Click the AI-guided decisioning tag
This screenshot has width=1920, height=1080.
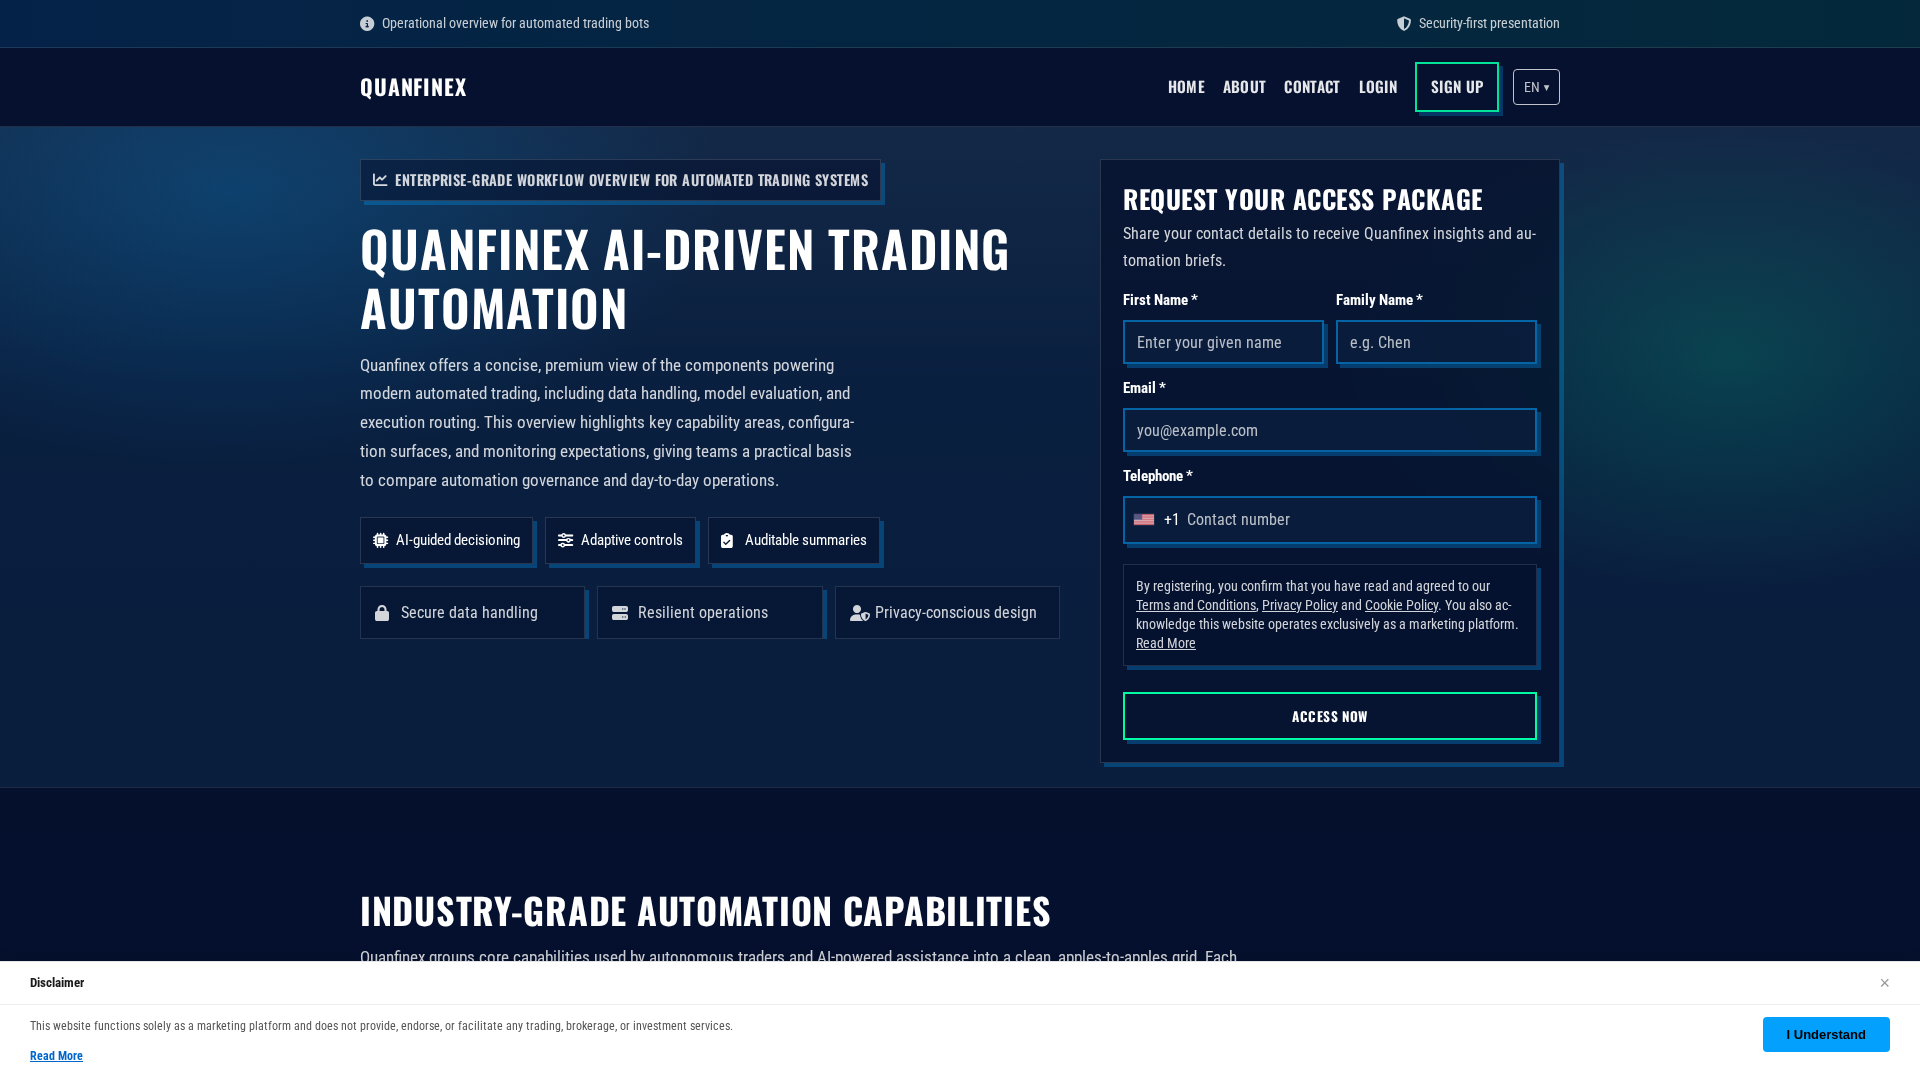point(446,541)
